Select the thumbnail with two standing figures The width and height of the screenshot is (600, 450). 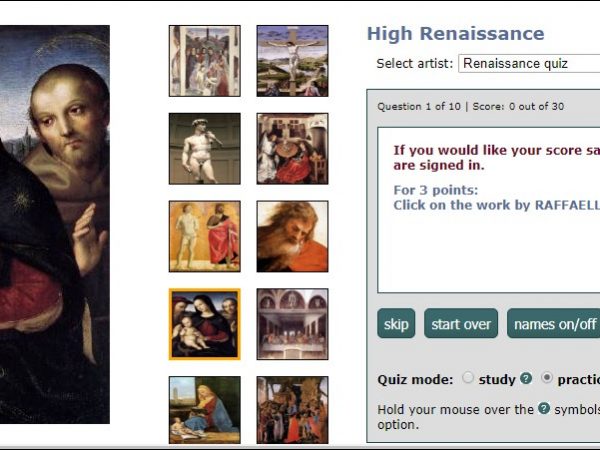tap(204, 237)
